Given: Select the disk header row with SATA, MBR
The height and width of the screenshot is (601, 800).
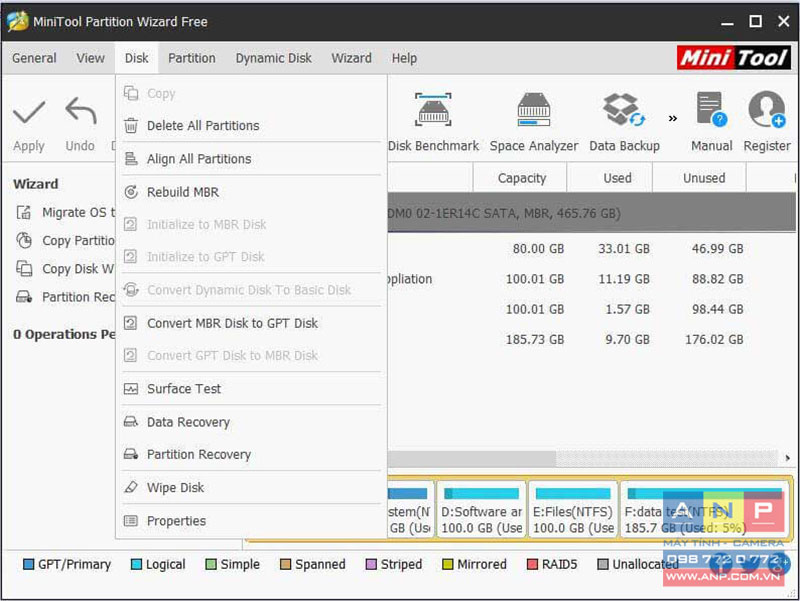Looking at the screenshot, I should [x=592, y=213].
